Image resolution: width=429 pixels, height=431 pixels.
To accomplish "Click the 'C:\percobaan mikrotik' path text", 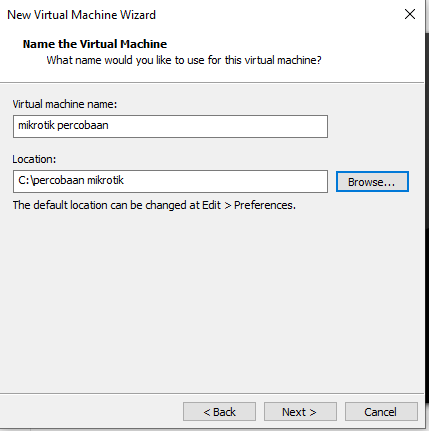I will pyautogui.click(x=71, y=180).
